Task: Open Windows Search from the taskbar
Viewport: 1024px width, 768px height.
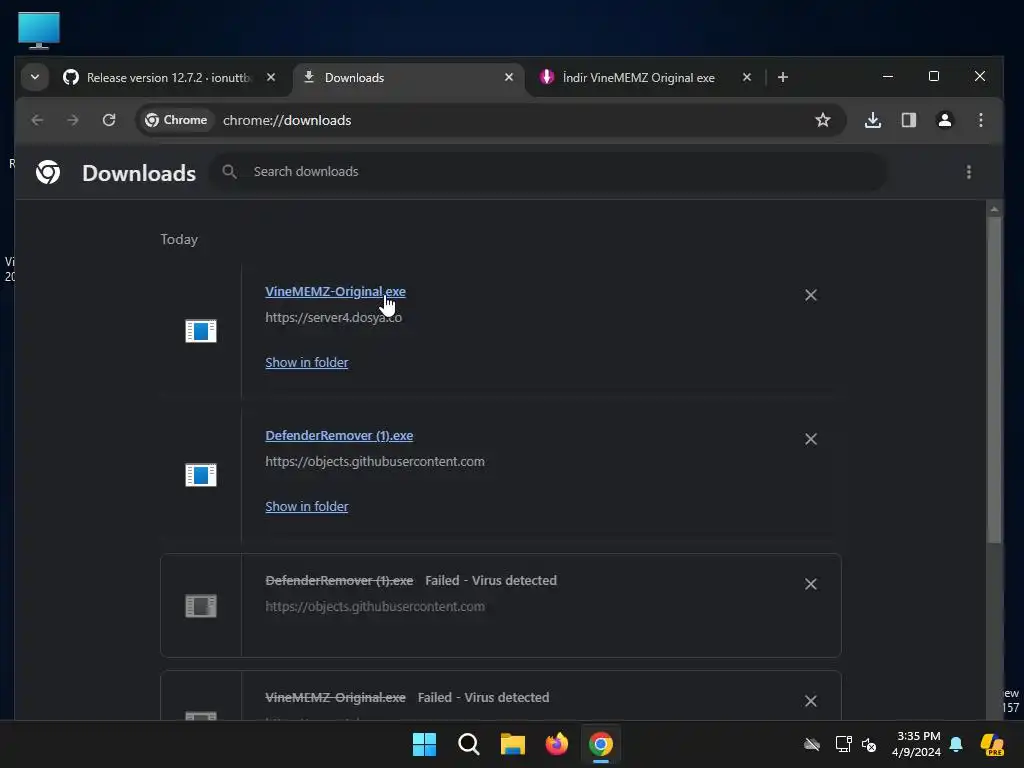Action: tap(468, 744)
